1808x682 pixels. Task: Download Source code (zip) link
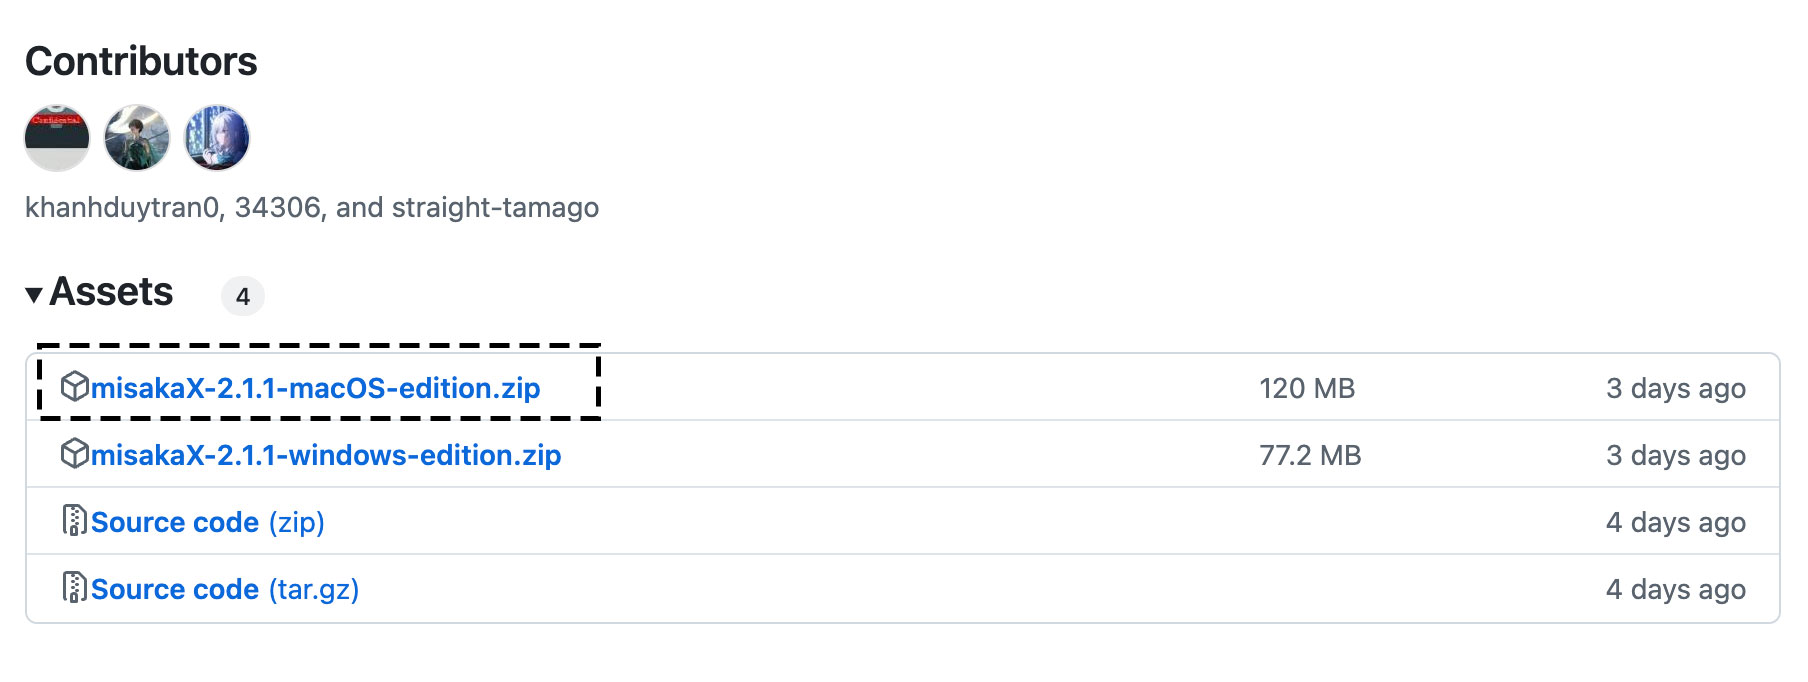[x=208, y=522]
